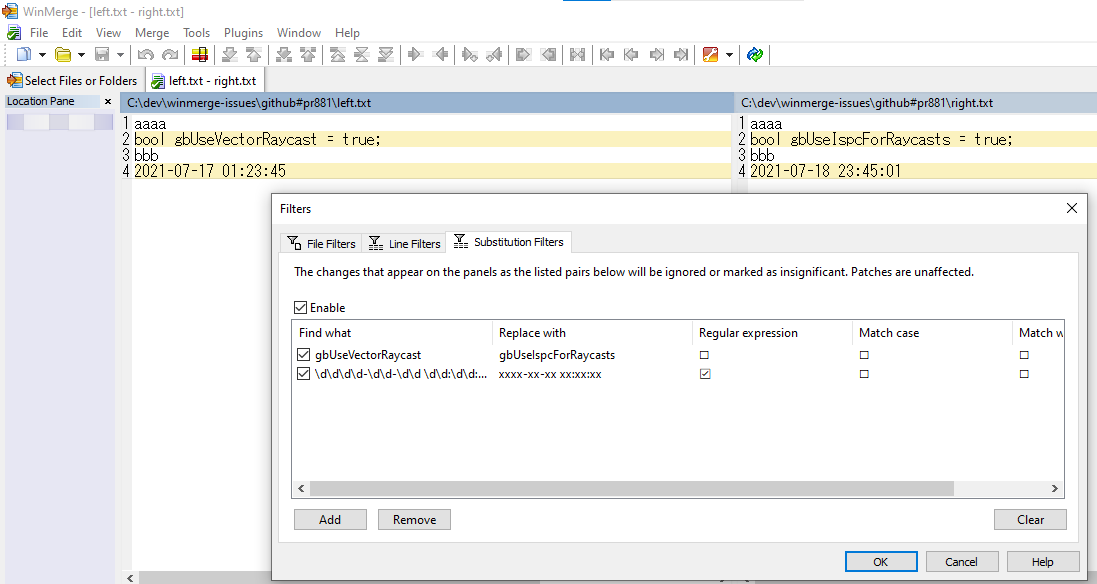Click the Replace with column header

point(593,333)
